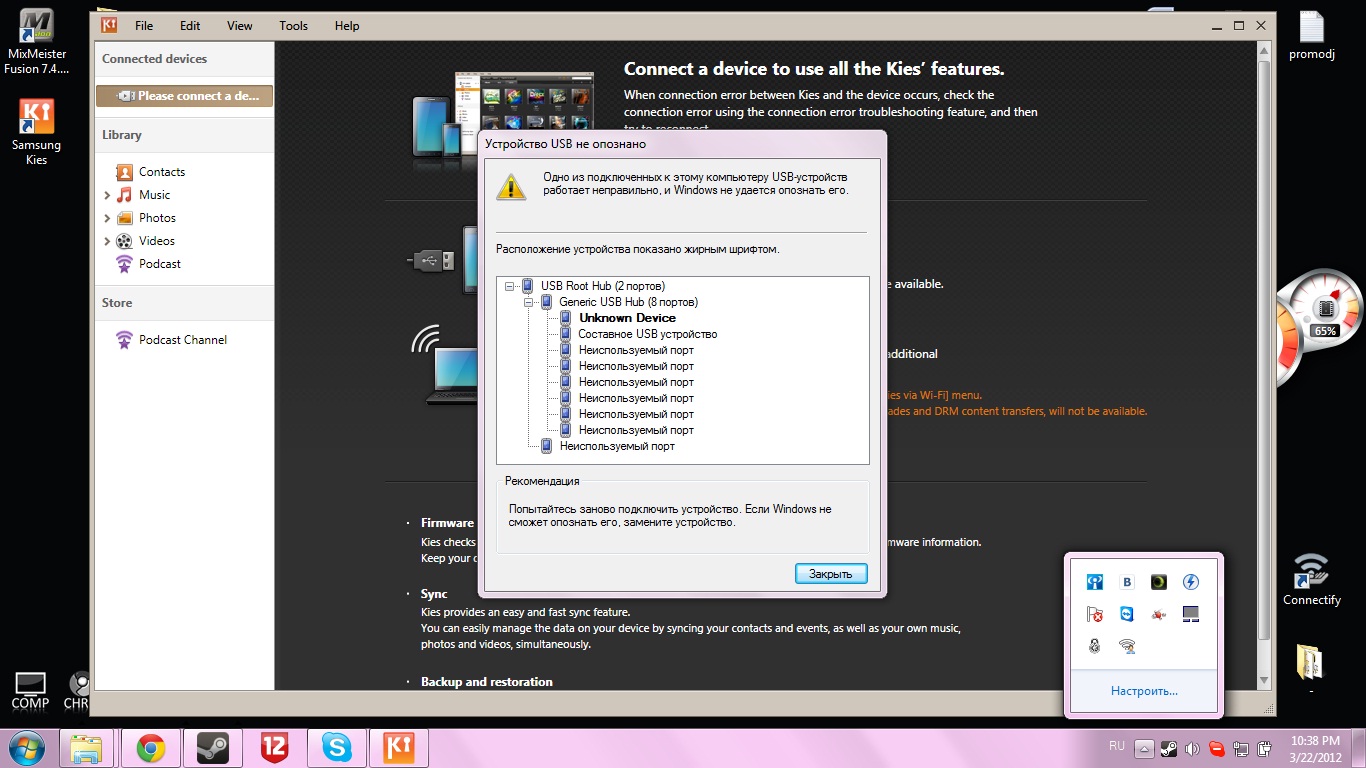Click the RU language indicator
1366x768 pixels.
[1117, 746]
